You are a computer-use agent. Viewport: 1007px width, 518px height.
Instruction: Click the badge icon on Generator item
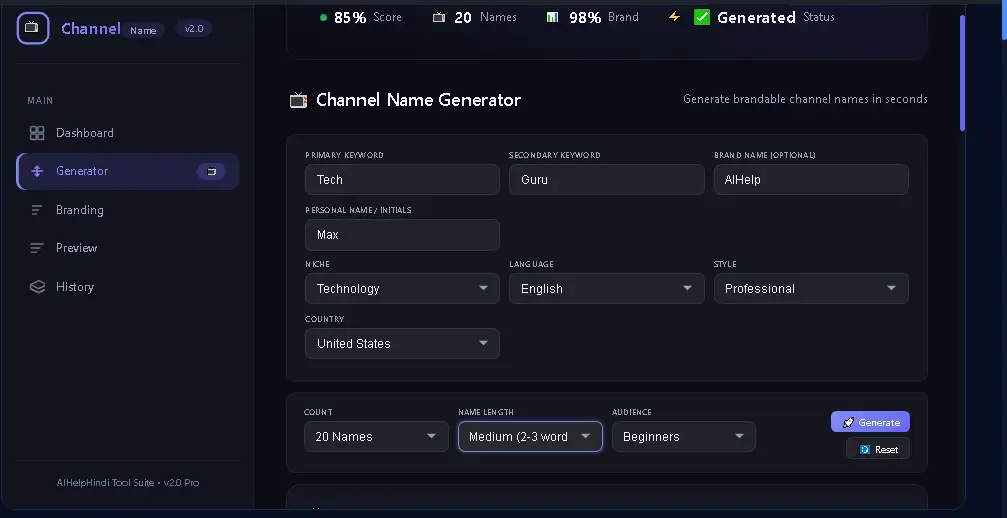[211, 171]
